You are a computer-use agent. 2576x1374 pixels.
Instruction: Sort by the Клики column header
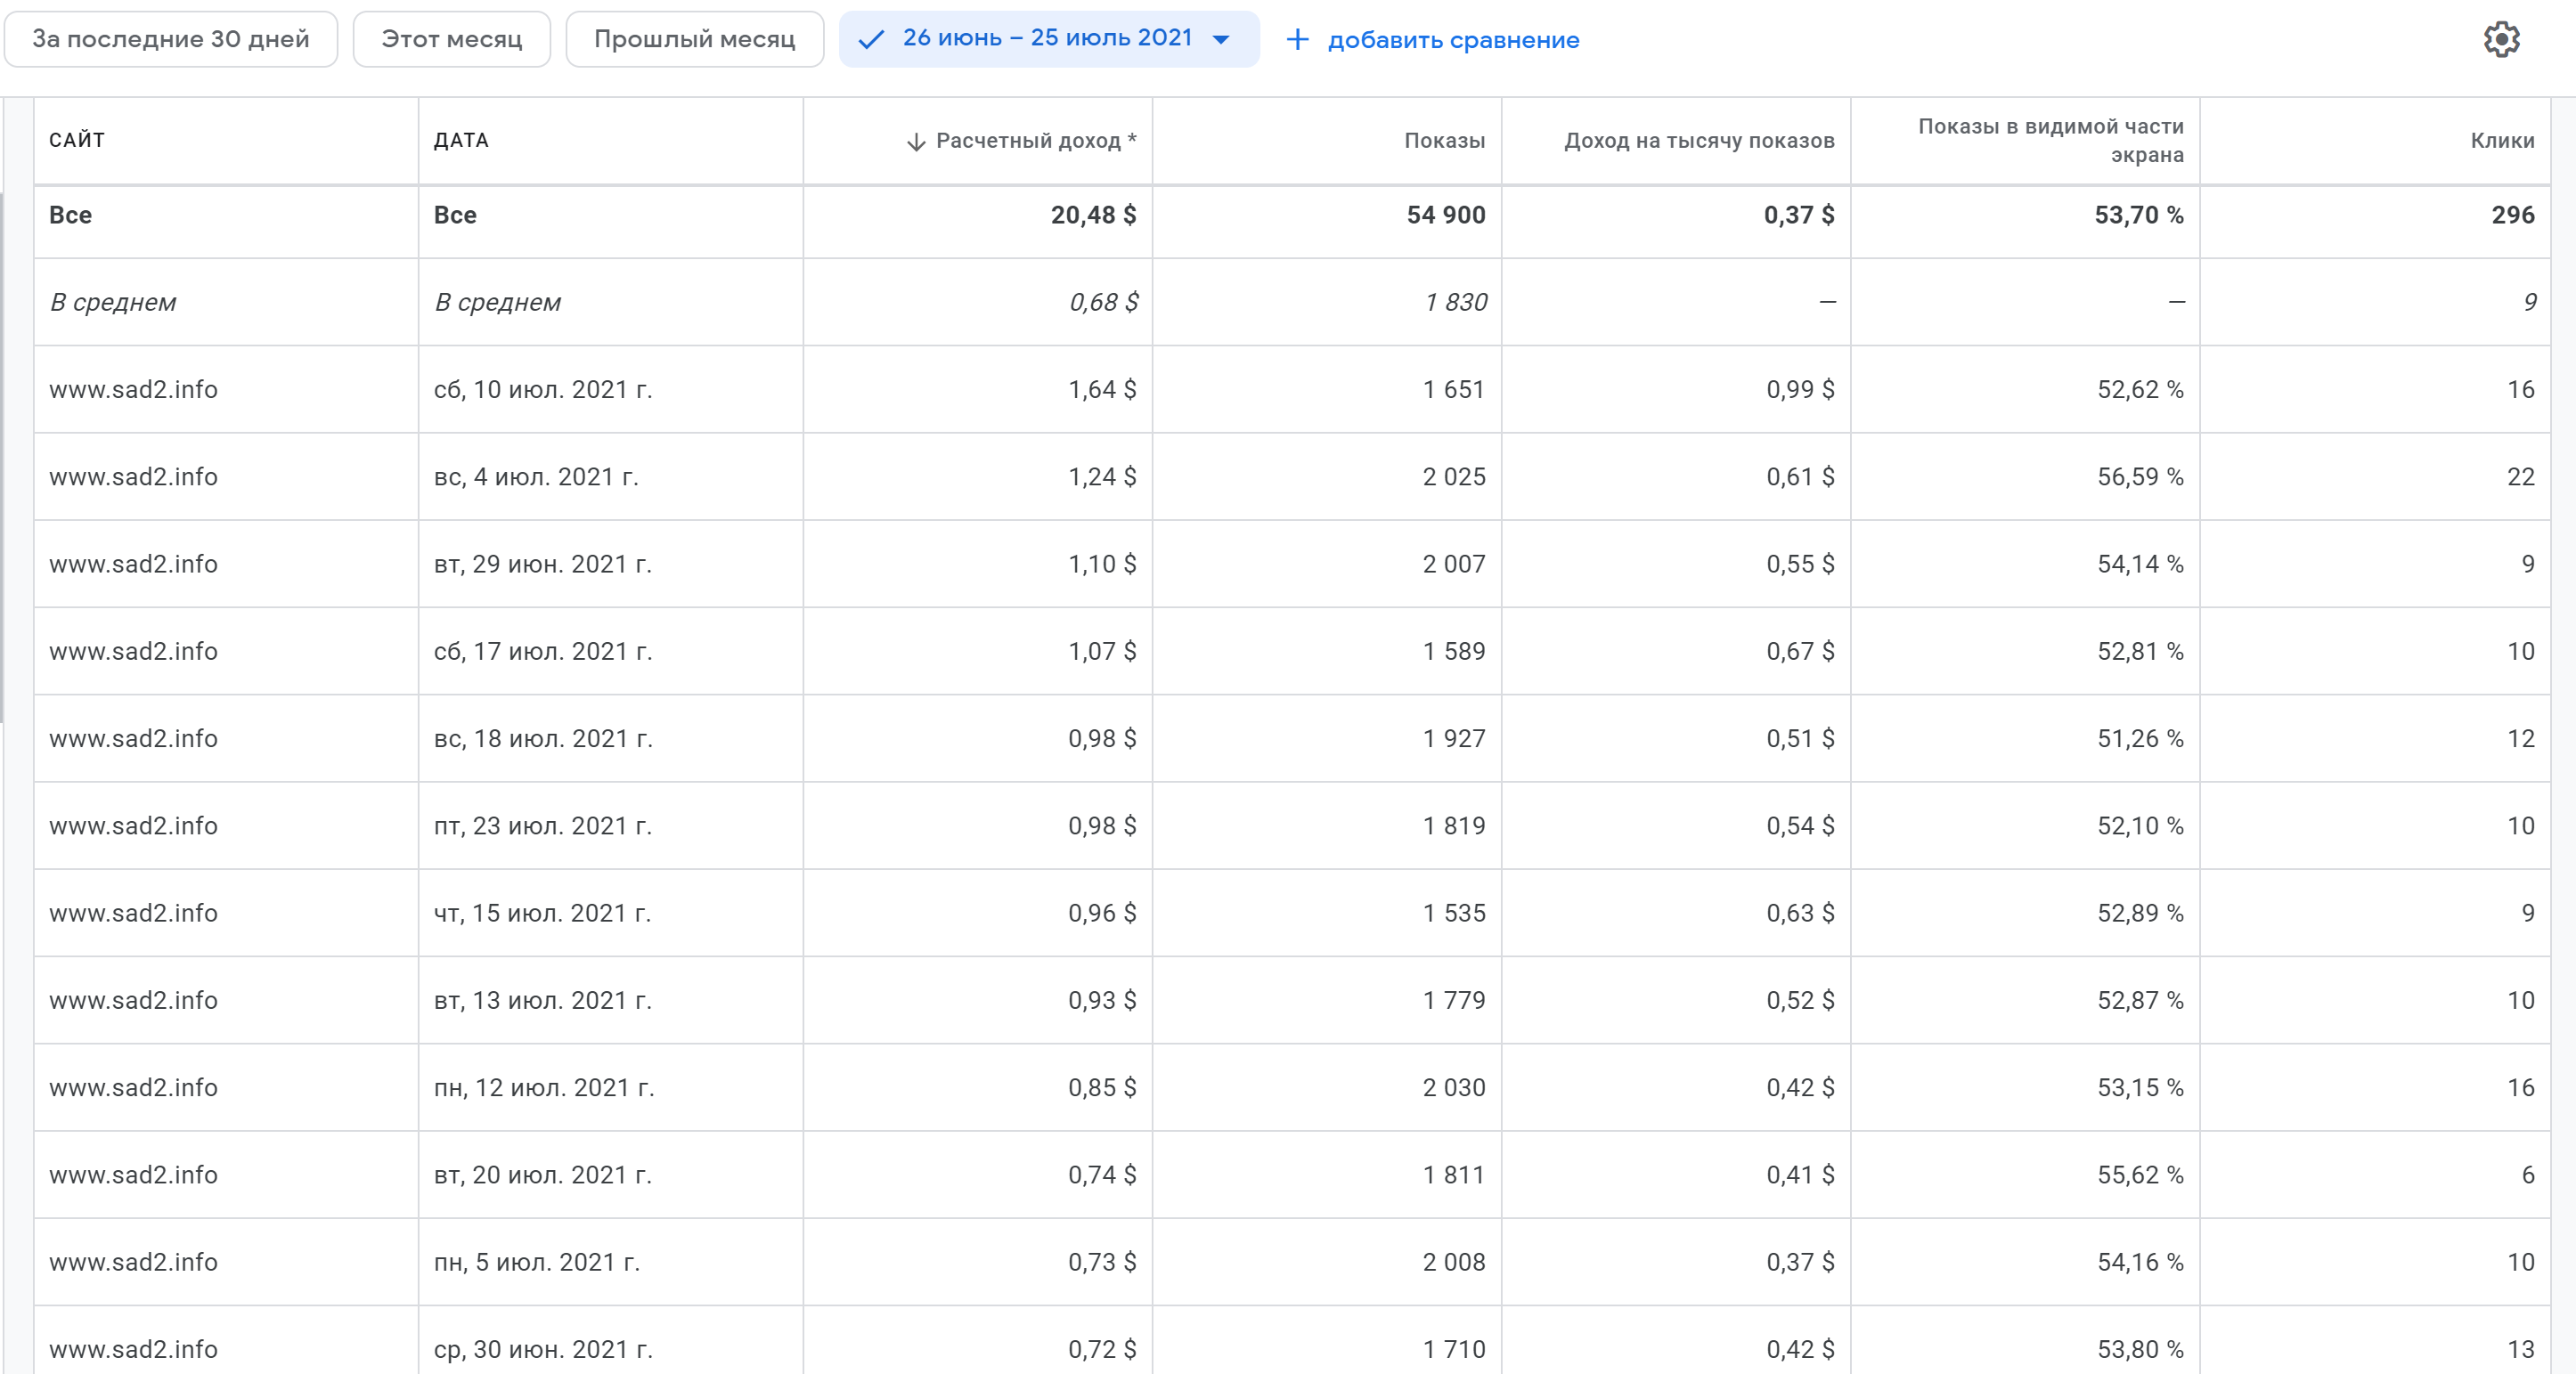[2502, 141]
